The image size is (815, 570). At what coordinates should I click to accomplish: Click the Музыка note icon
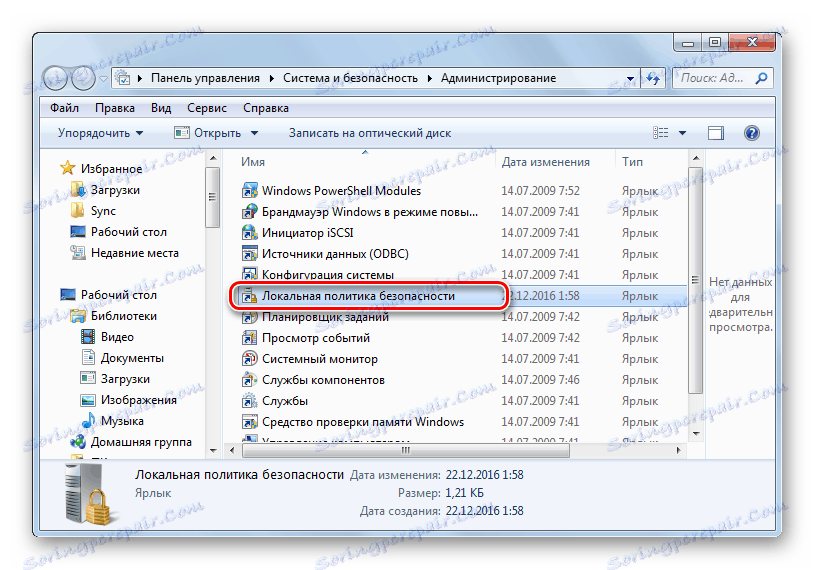pos(89,420)
